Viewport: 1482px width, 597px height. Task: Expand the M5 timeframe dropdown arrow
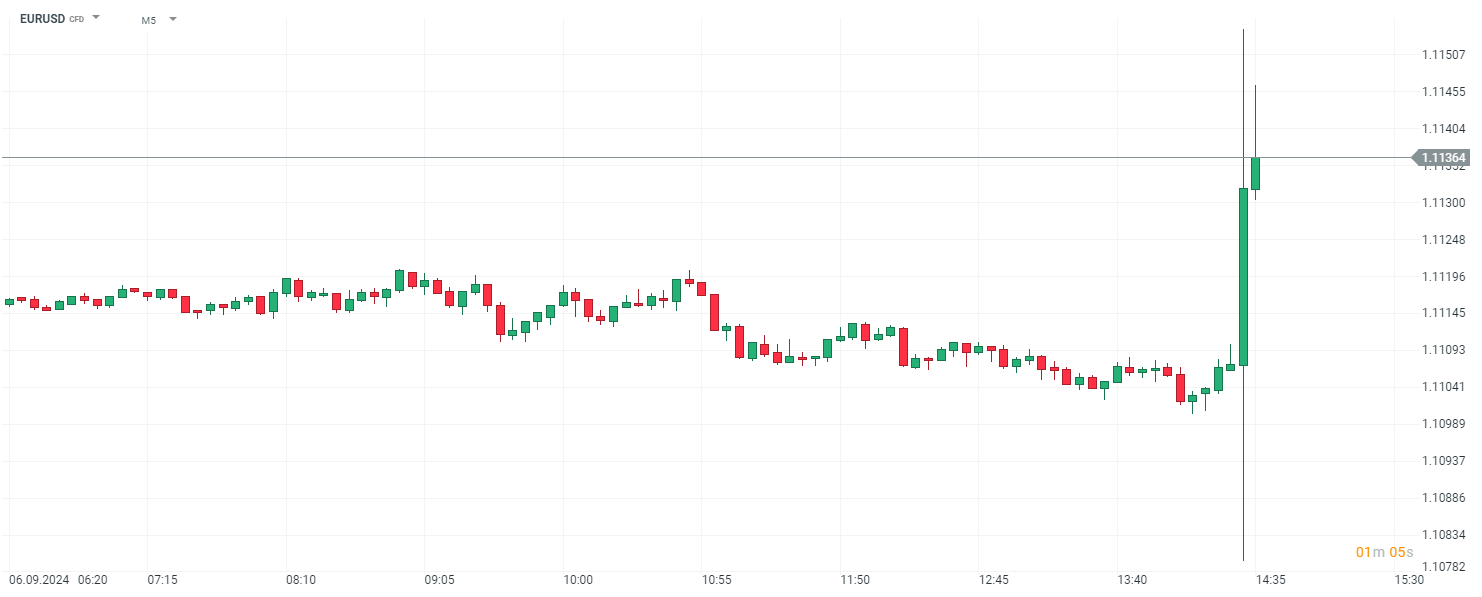point(173,19)
